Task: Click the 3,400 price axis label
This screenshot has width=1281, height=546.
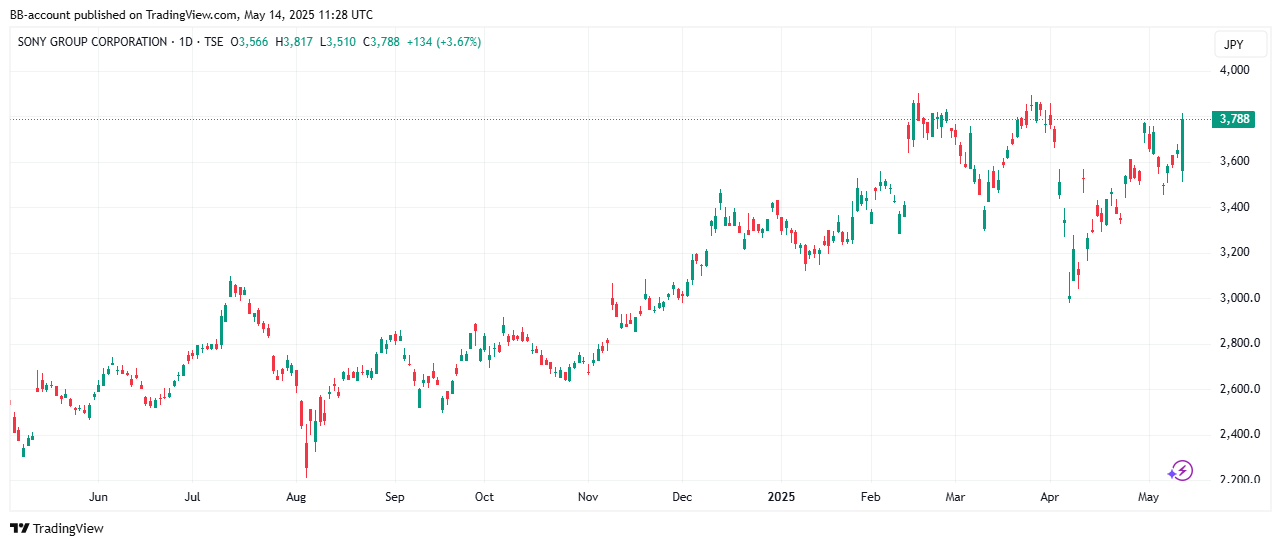Action: click(1235, 207)
